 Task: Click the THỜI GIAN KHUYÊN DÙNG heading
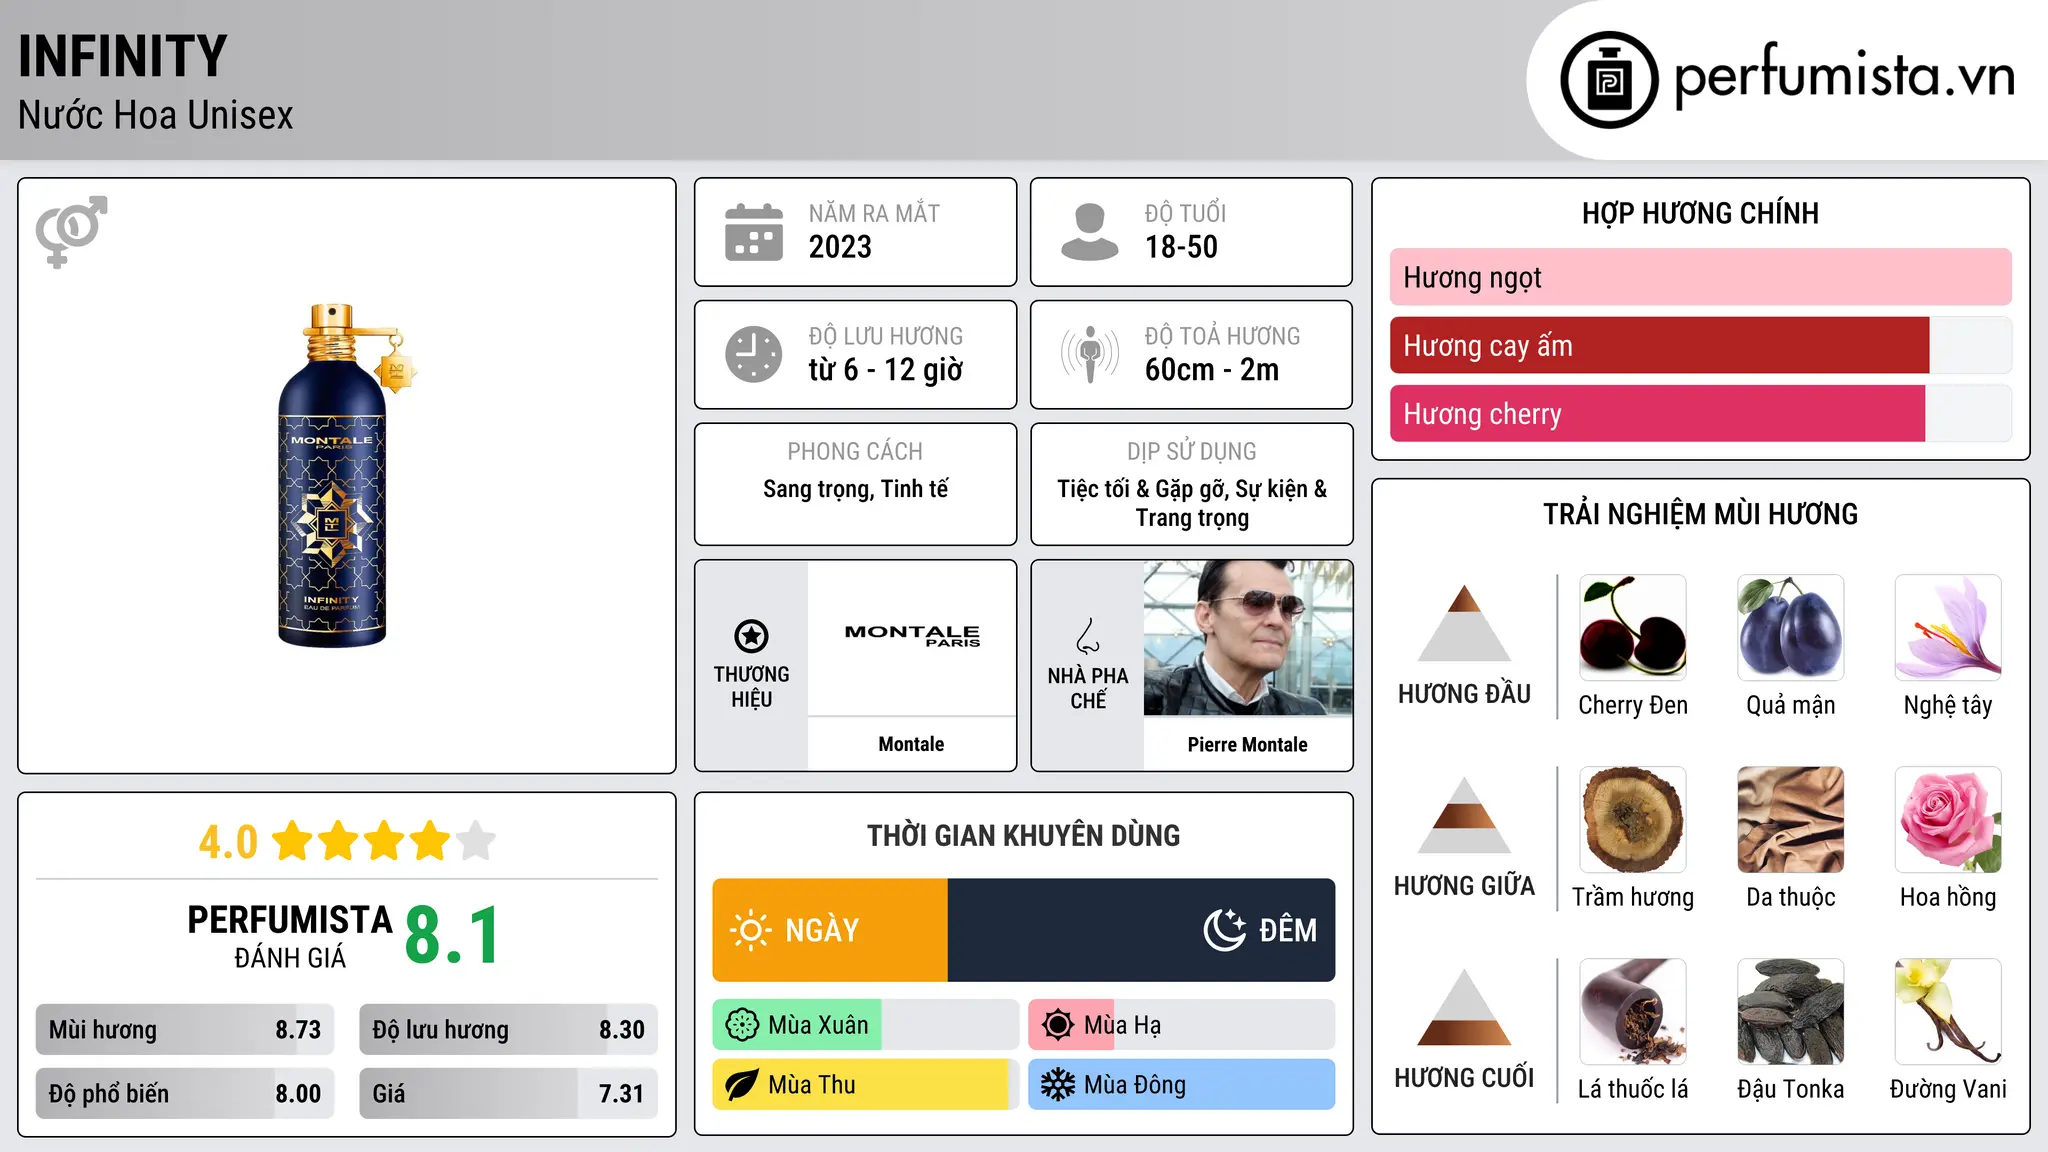(1023, 835)
